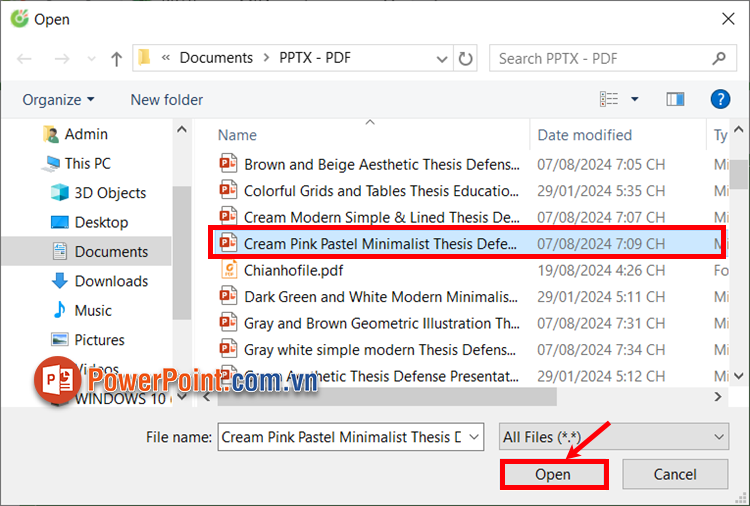Click the Downloads arrow icon

point(59,281)
